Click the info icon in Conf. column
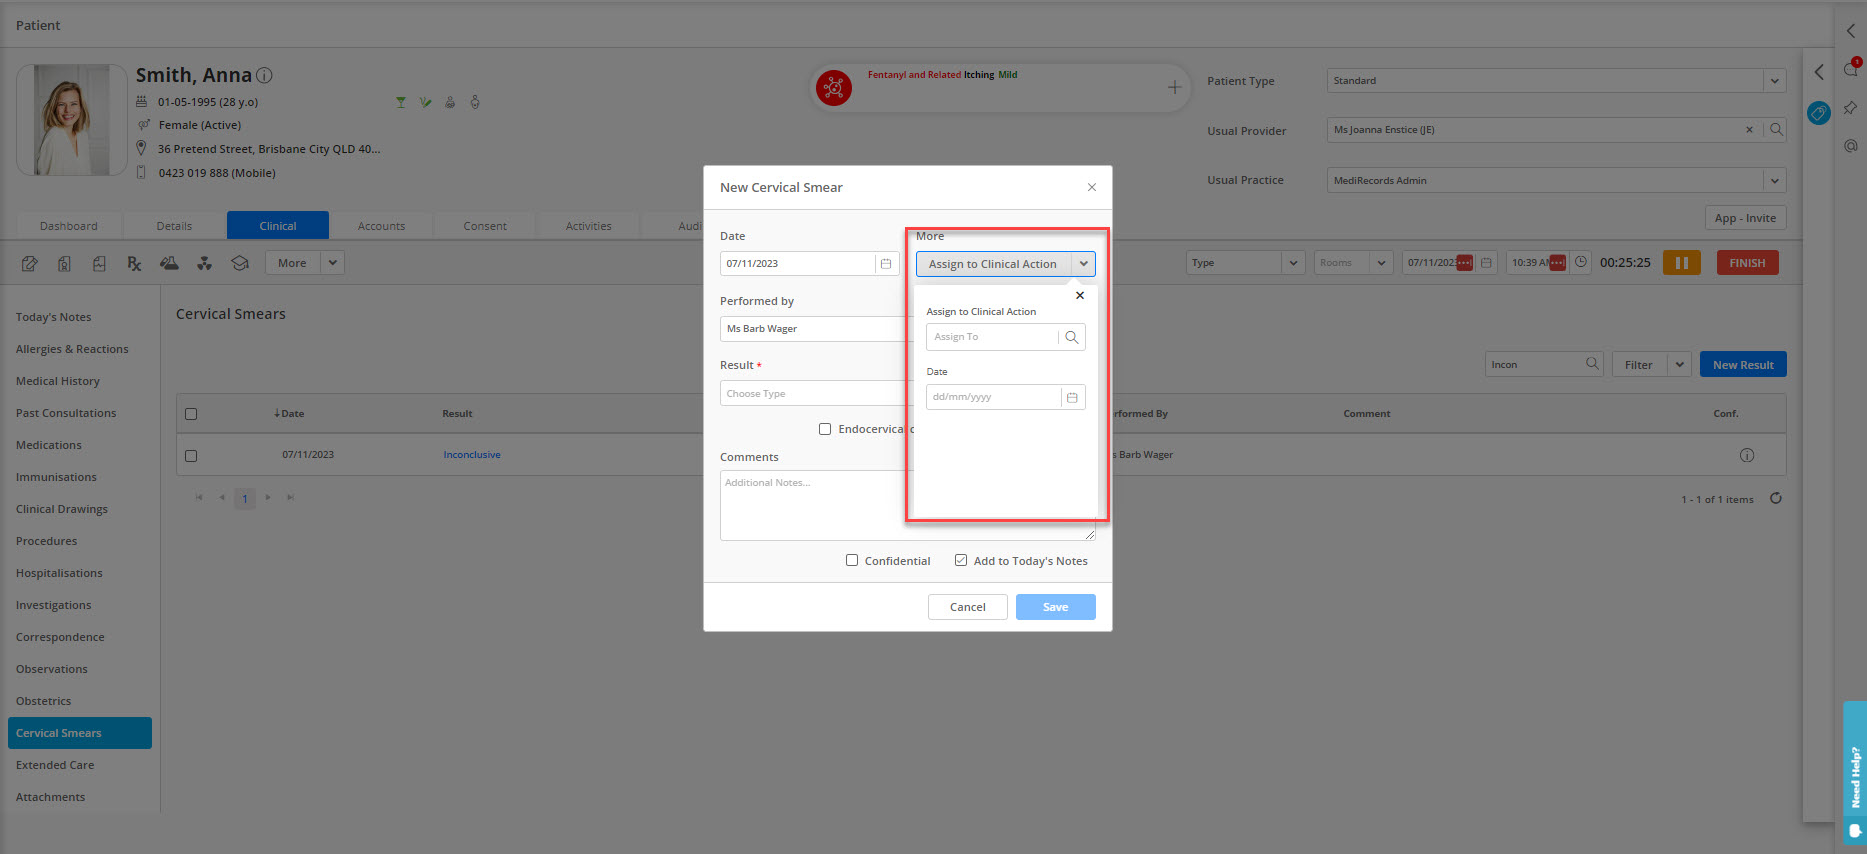Viewport: 1867px width, 854px height. 1747,455
